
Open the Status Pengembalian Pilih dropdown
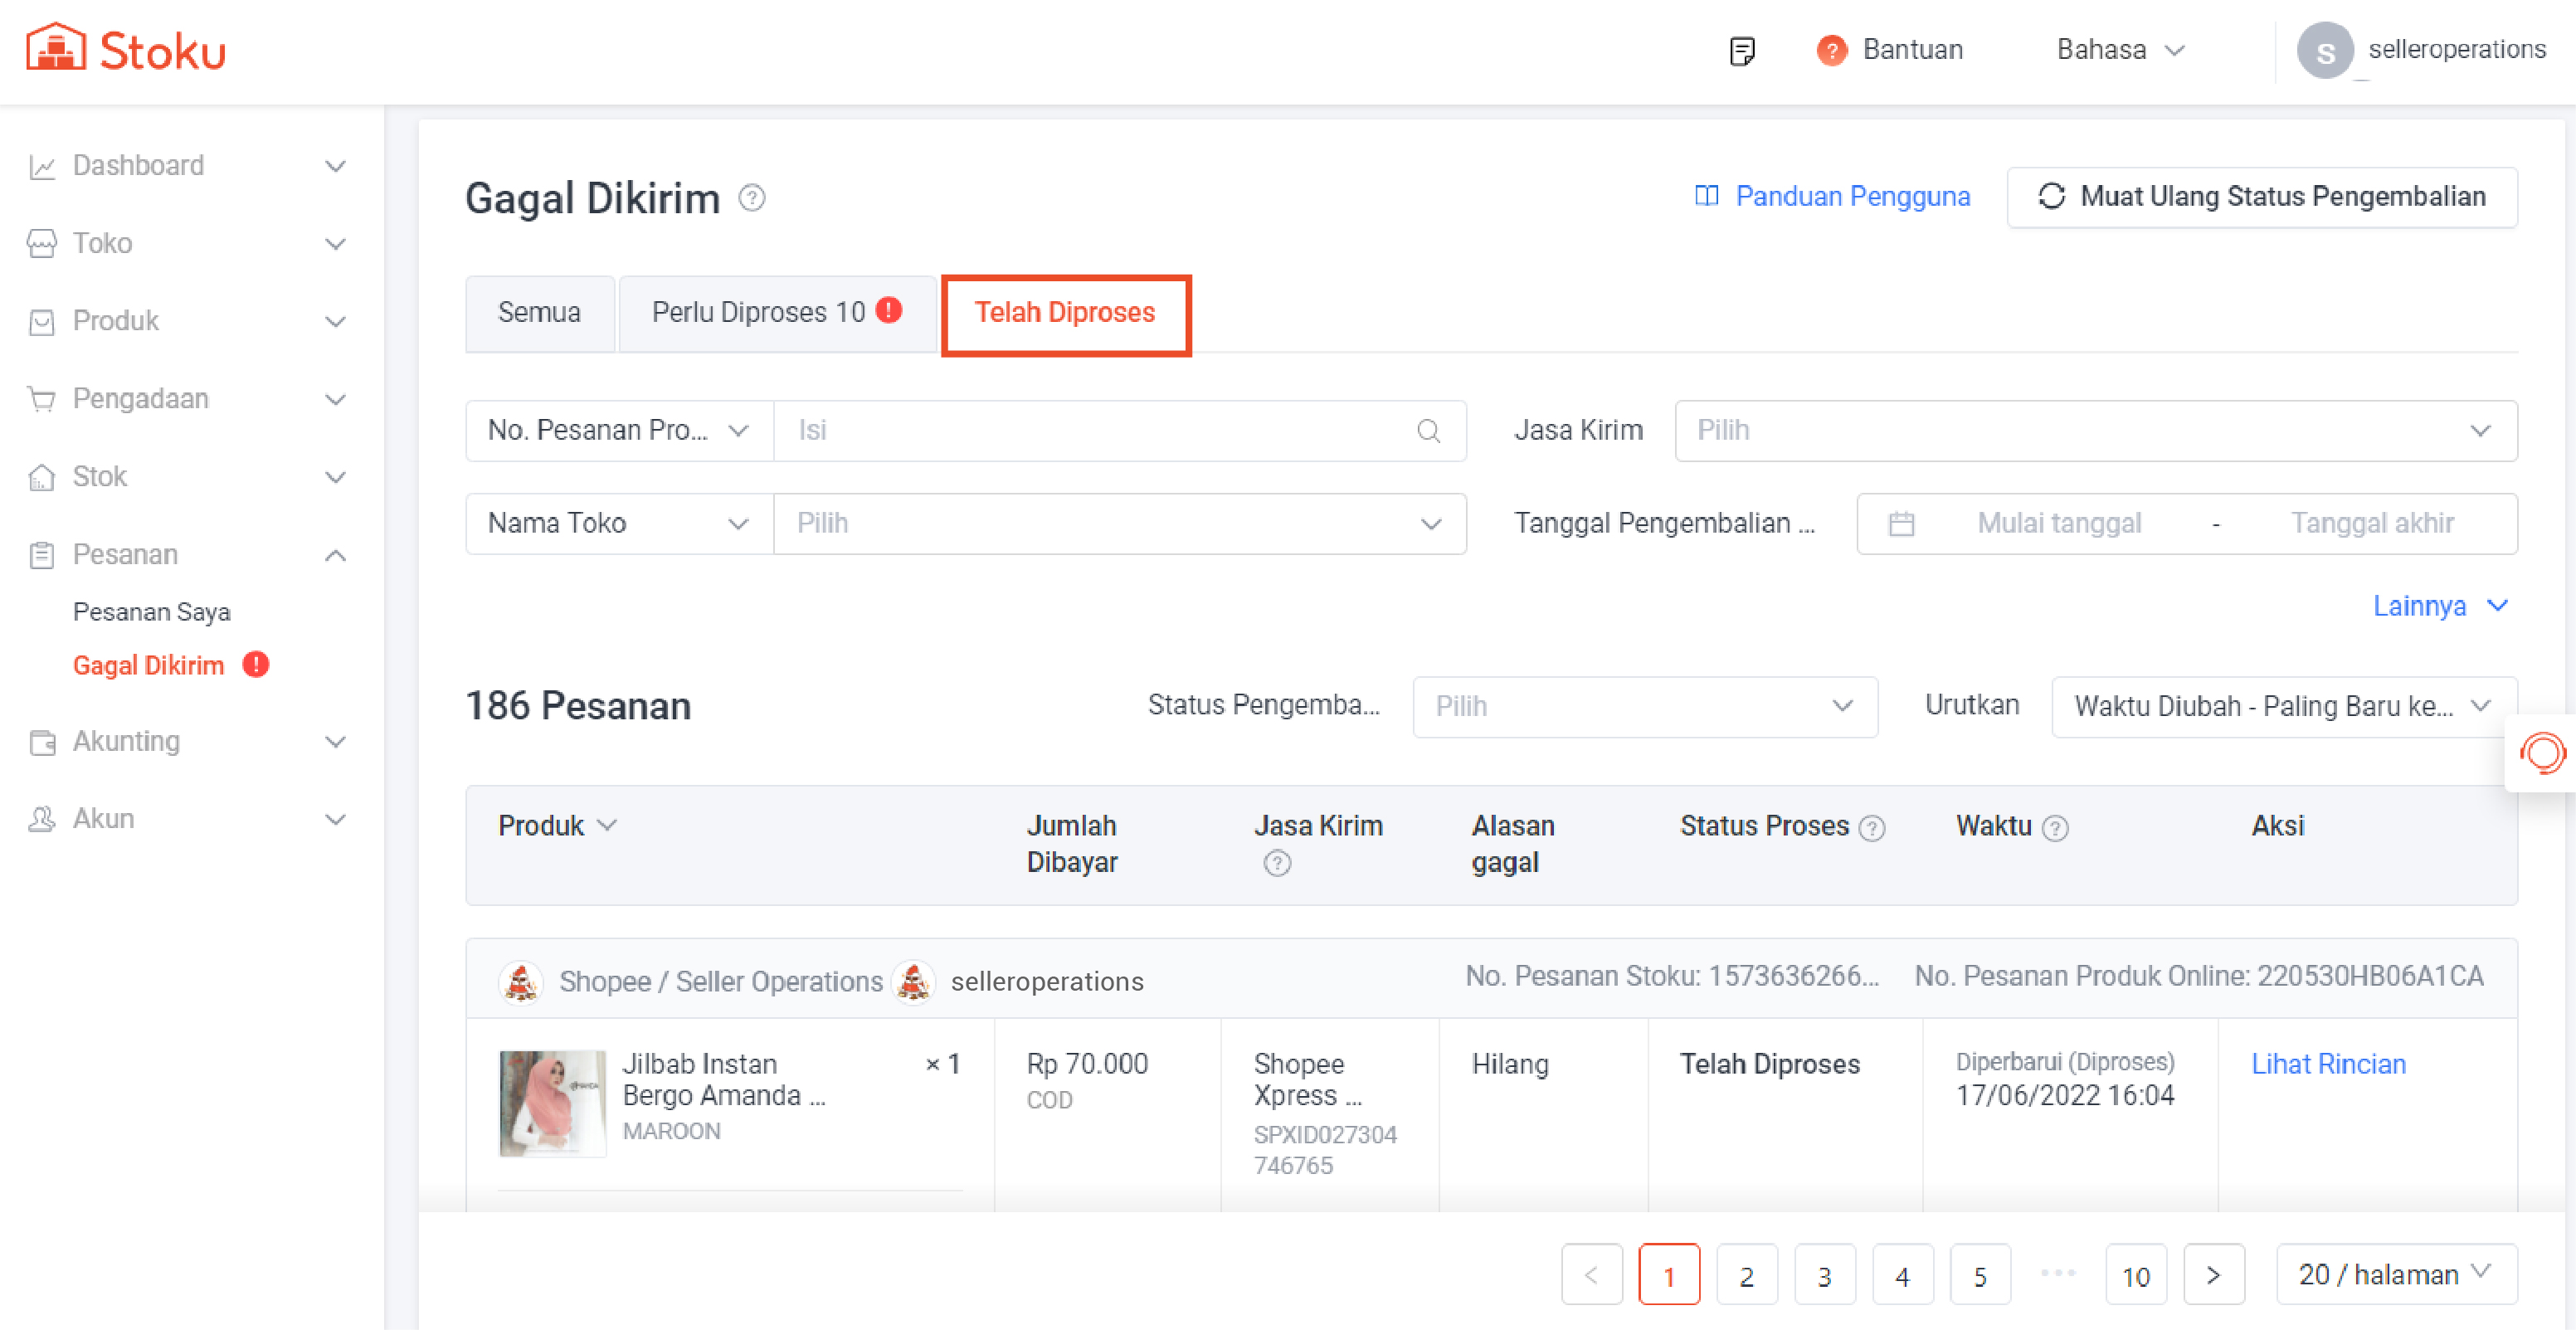(1644, 707)
